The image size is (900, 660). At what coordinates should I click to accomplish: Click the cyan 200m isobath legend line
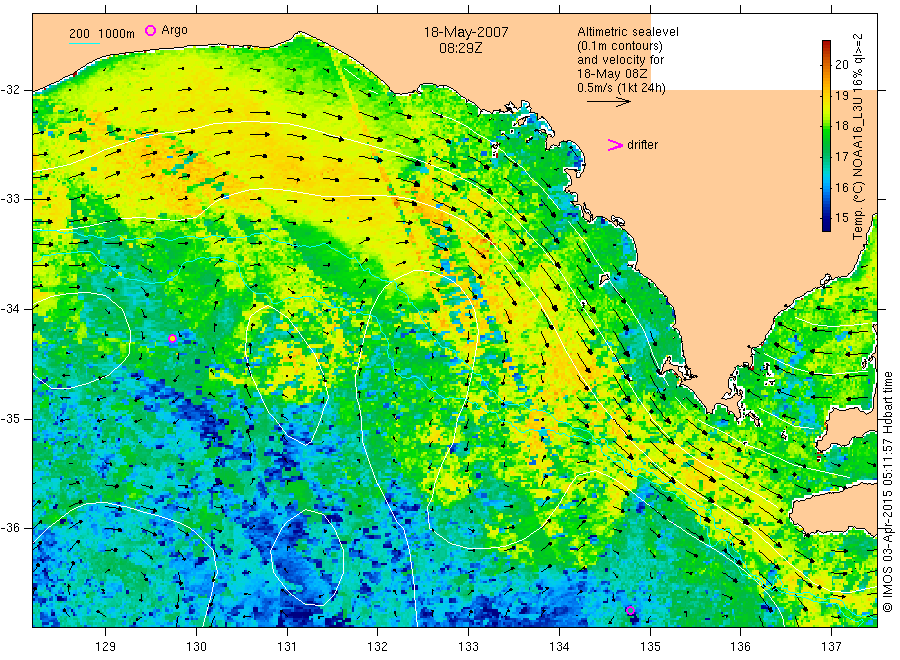pos(84,43)
